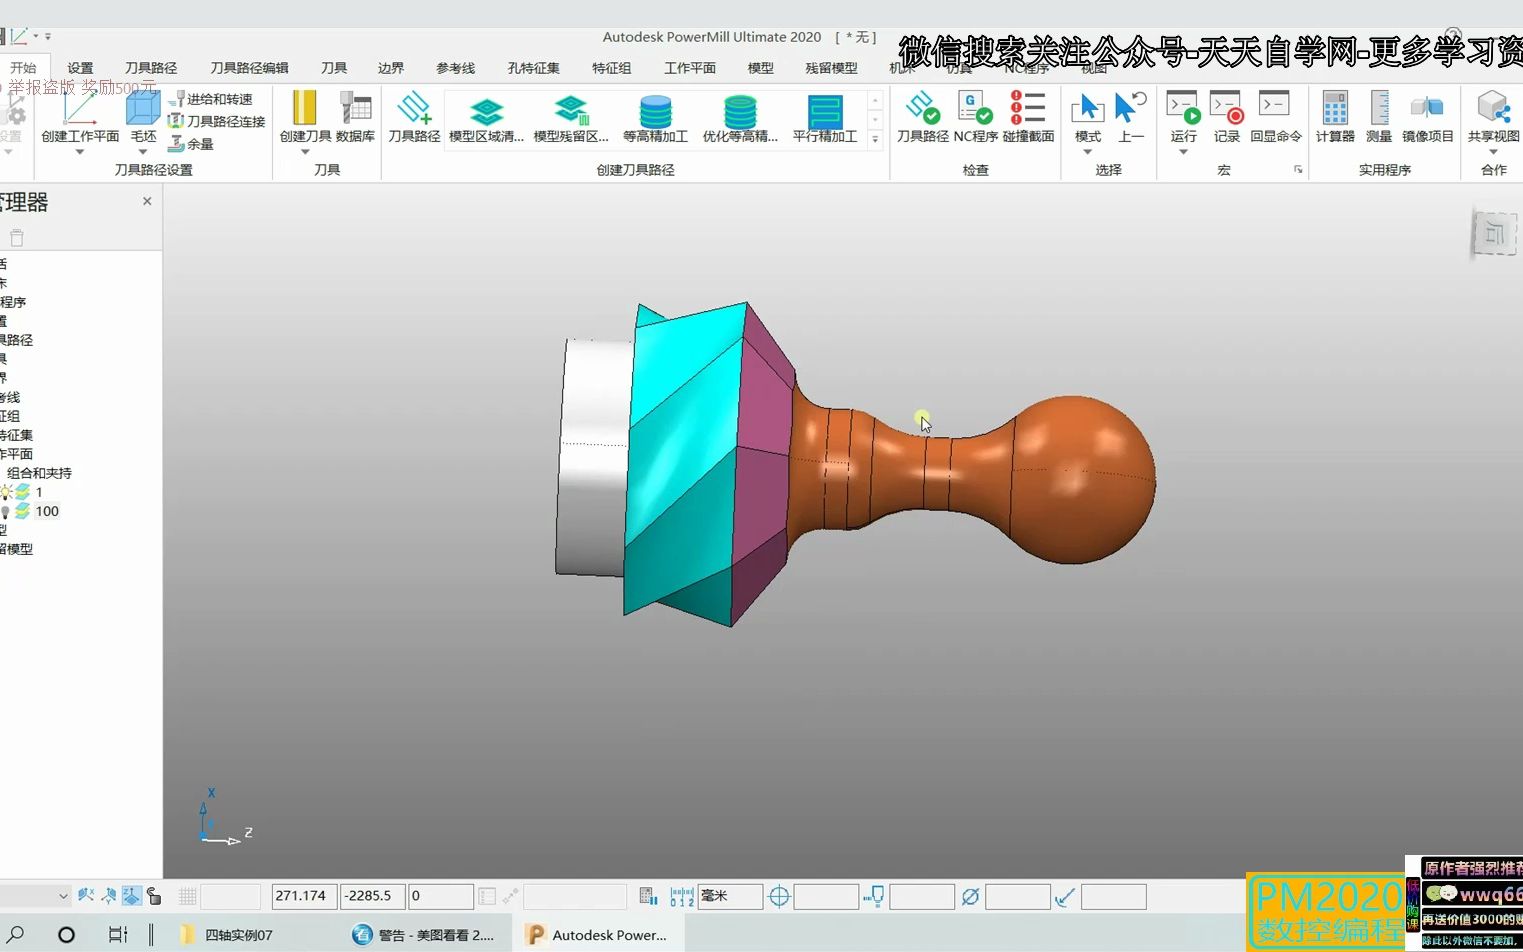Screen dimensions: 1523x952
Task: Click the 刀具路径 create toolpath icon
Action: [x=414, y=107]
